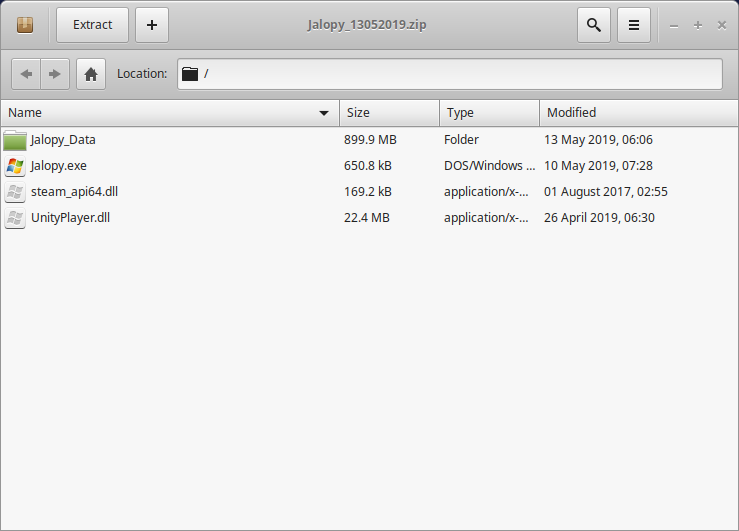
Task: Click the Folder type cell
Action: [x=461, y=140]
